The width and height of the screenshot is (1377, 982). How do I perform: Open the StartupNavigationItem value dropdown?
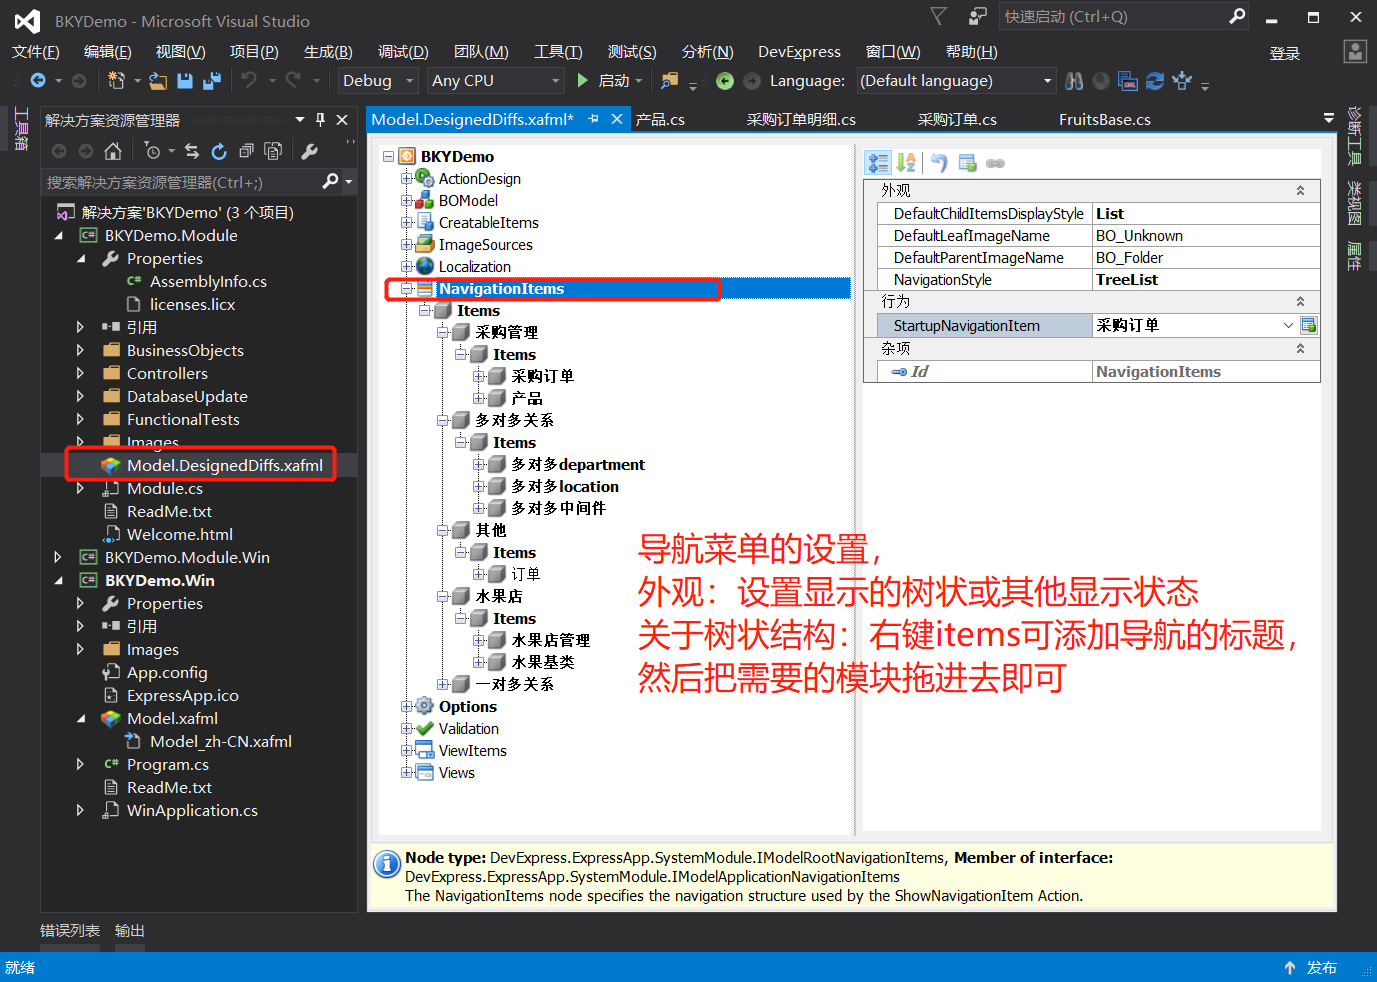click(x=1288, y=325)
